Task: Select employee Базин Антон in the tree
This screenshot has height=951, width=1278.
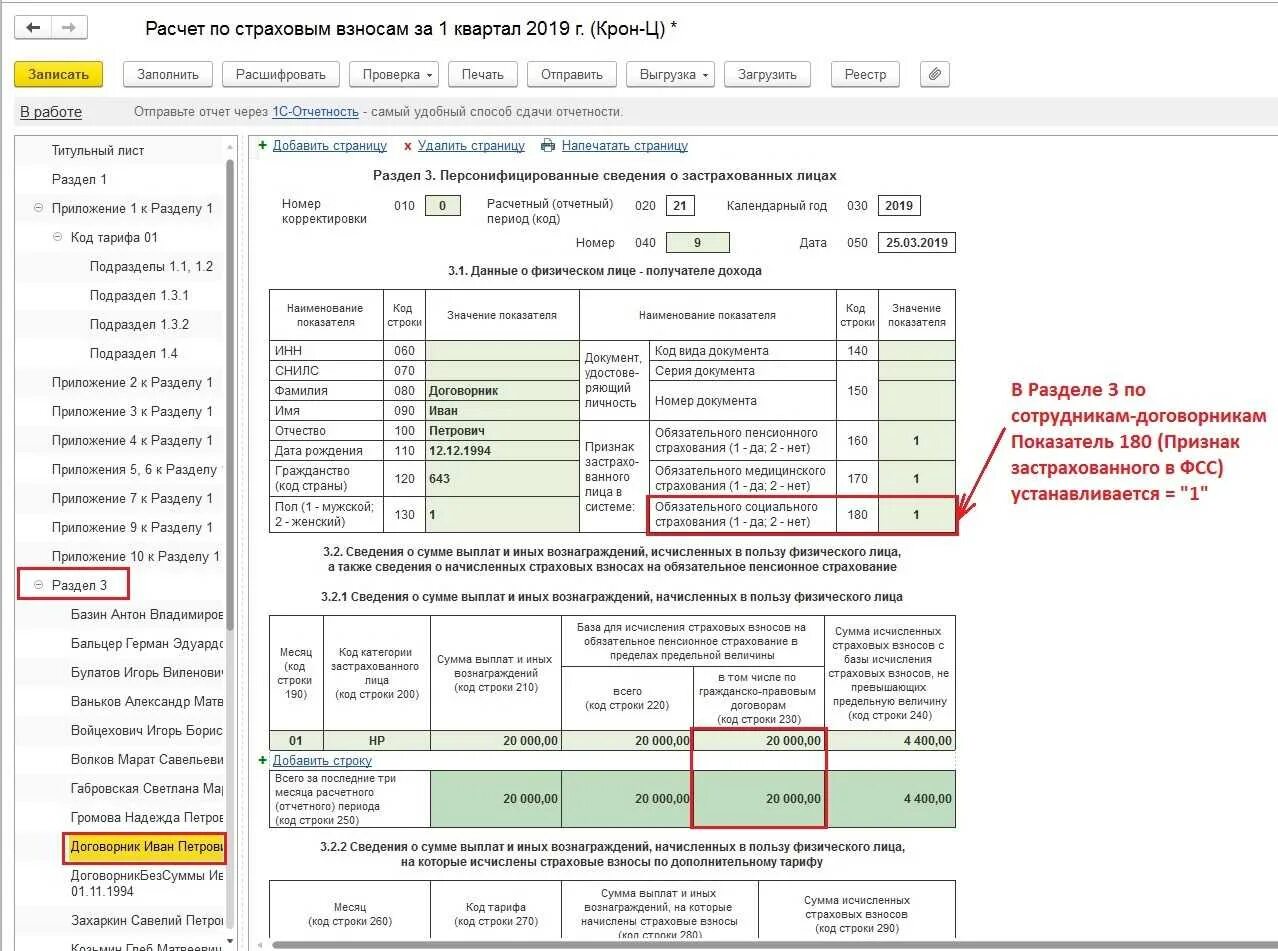Action: coord(147,614)
